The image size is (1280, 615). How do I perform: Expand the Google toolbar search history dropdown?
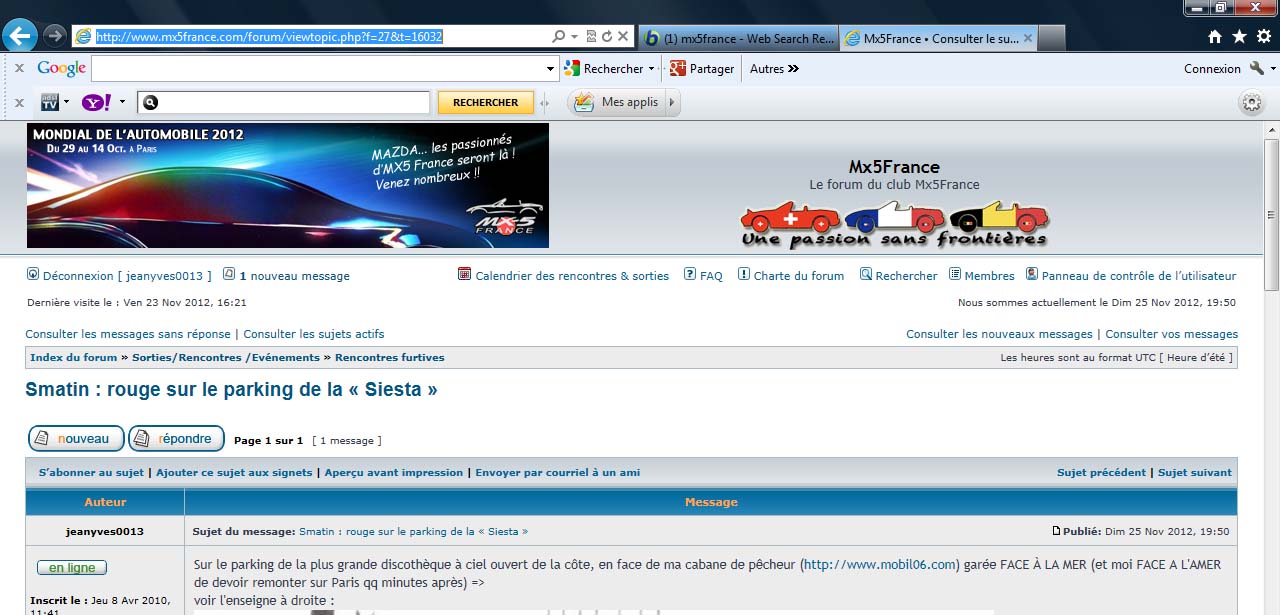pyautogui.click(x=551, y=69)
